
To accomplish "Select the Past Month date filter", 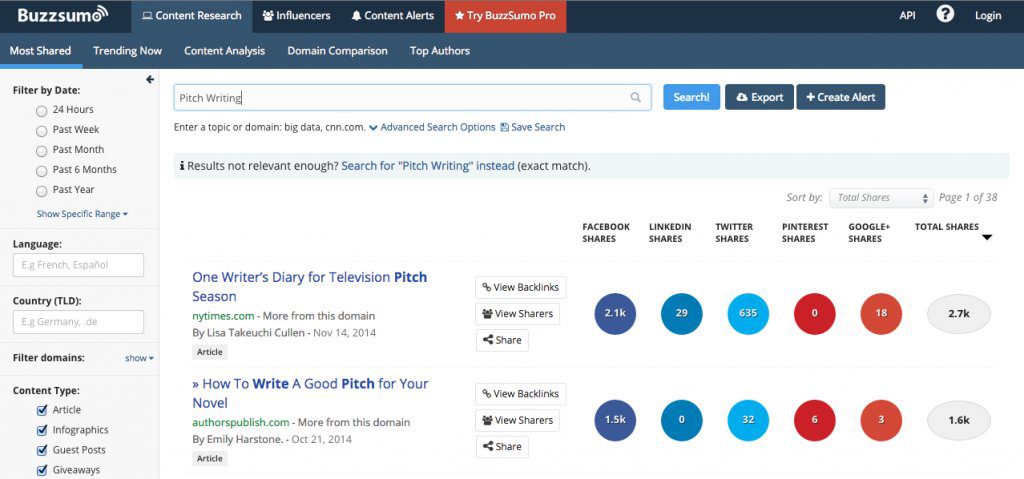I will pyautogui.click(x=42, y=151).
